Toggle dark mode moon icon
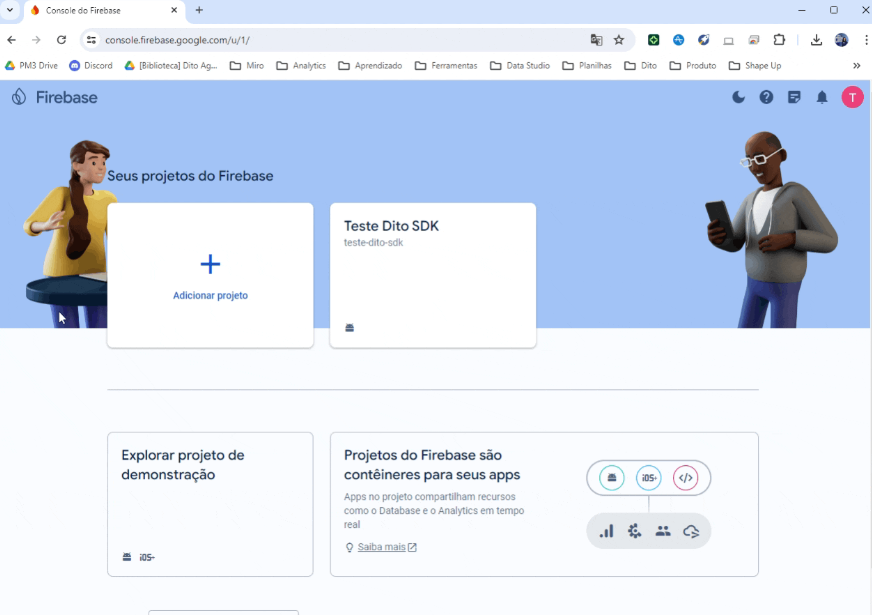872x615 pixels. click(738, 97)
